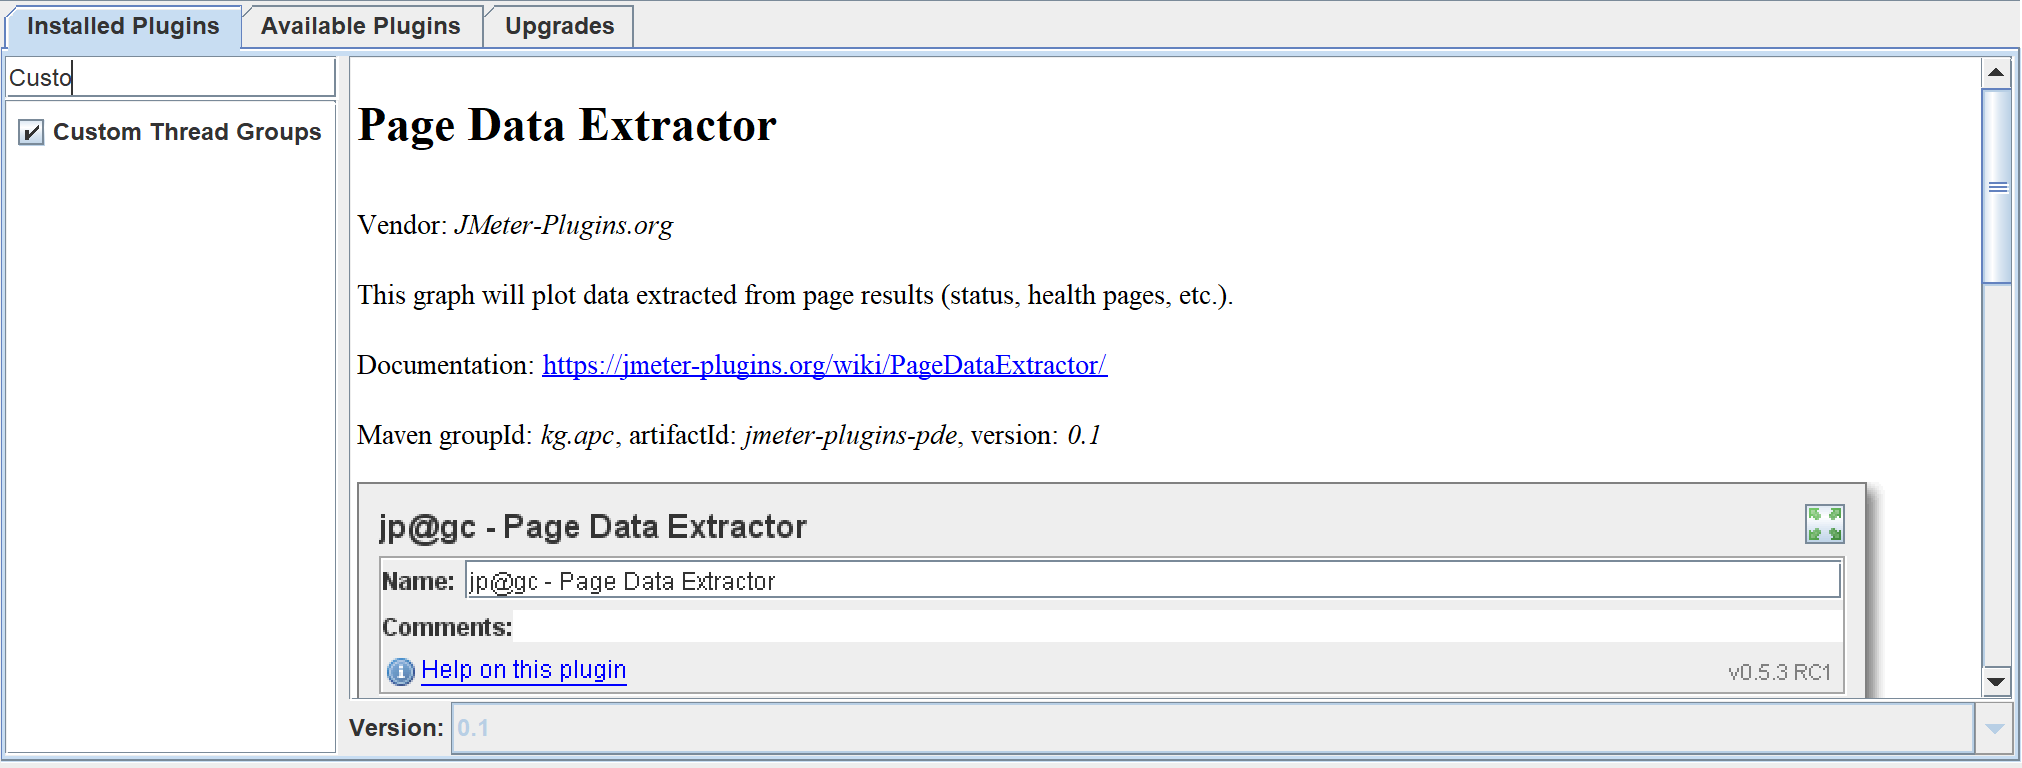This screenshot has height=768, width=2022.
Task: Click the vertical scrollbar thumb
Action: pyautogui.click(x=1997, y=187)
